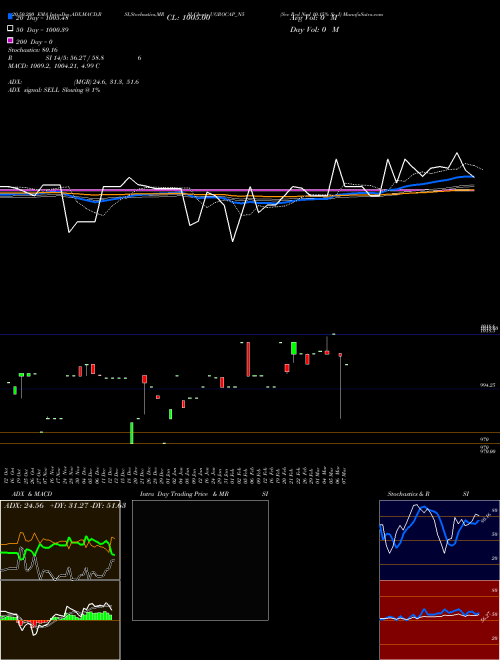
Task: Click the tall red candle in candlestick chart
Action: 248,359
